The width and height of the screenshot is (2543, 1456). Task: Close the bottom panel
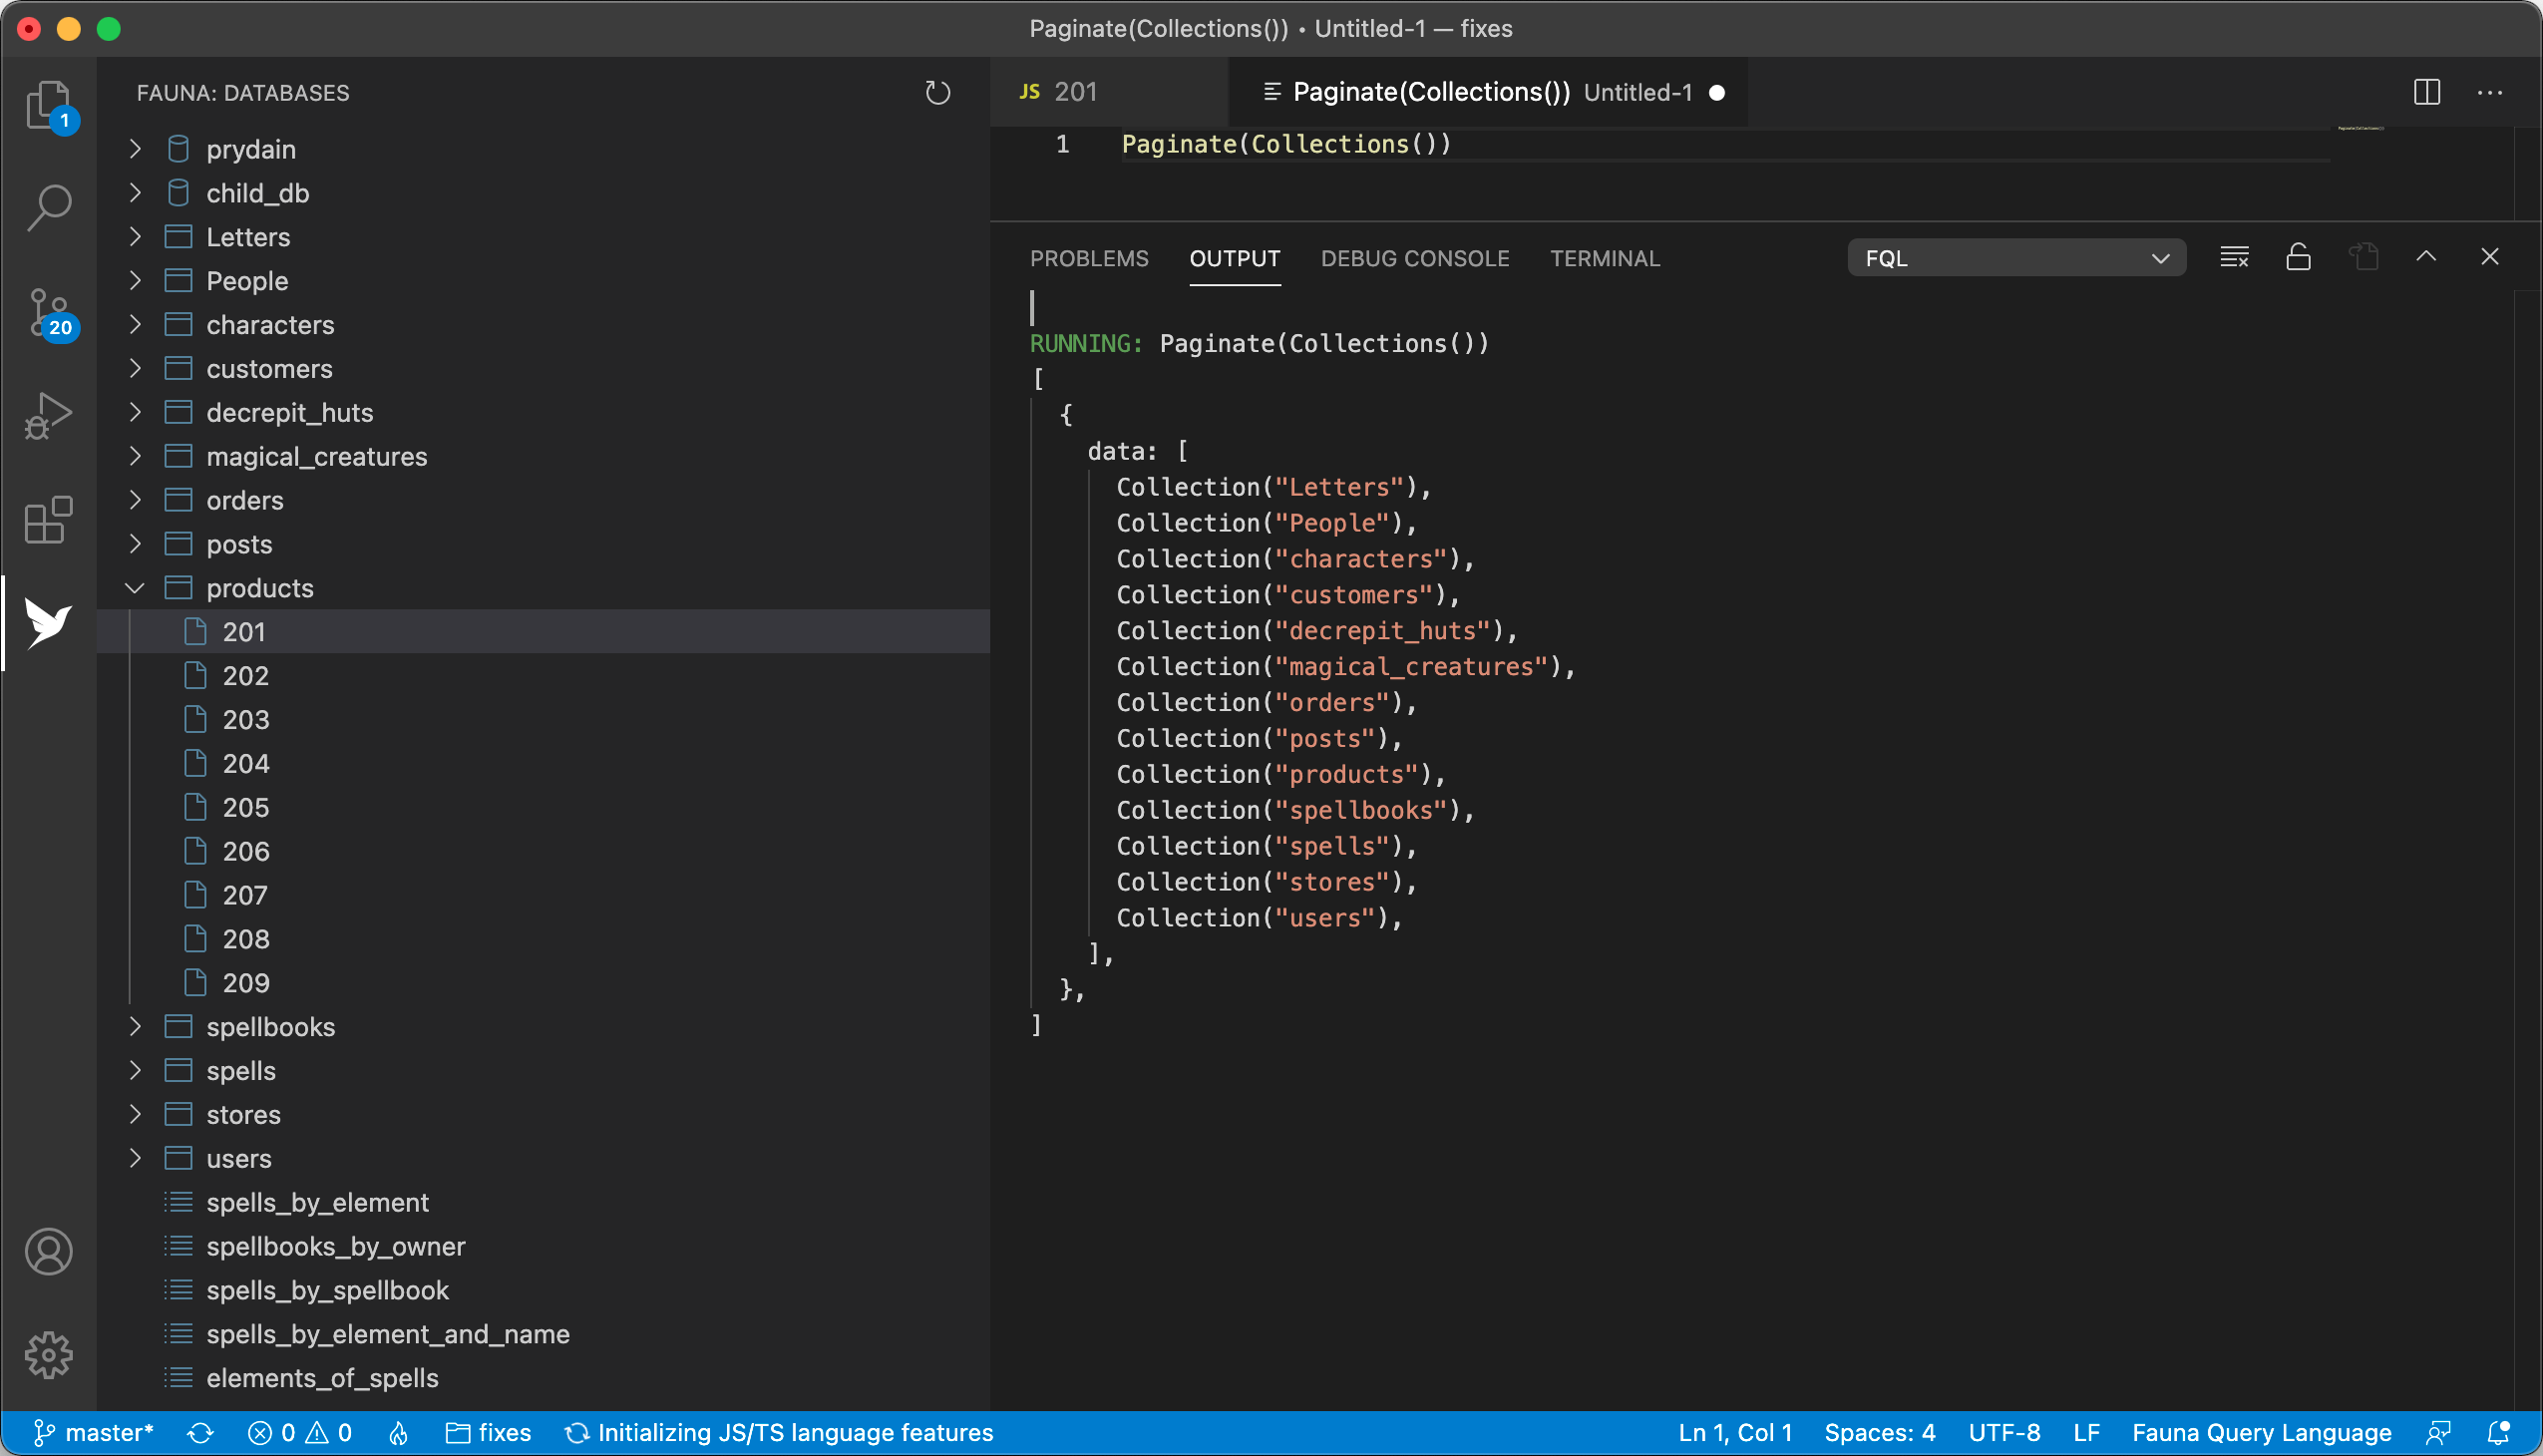[2490, 258]
